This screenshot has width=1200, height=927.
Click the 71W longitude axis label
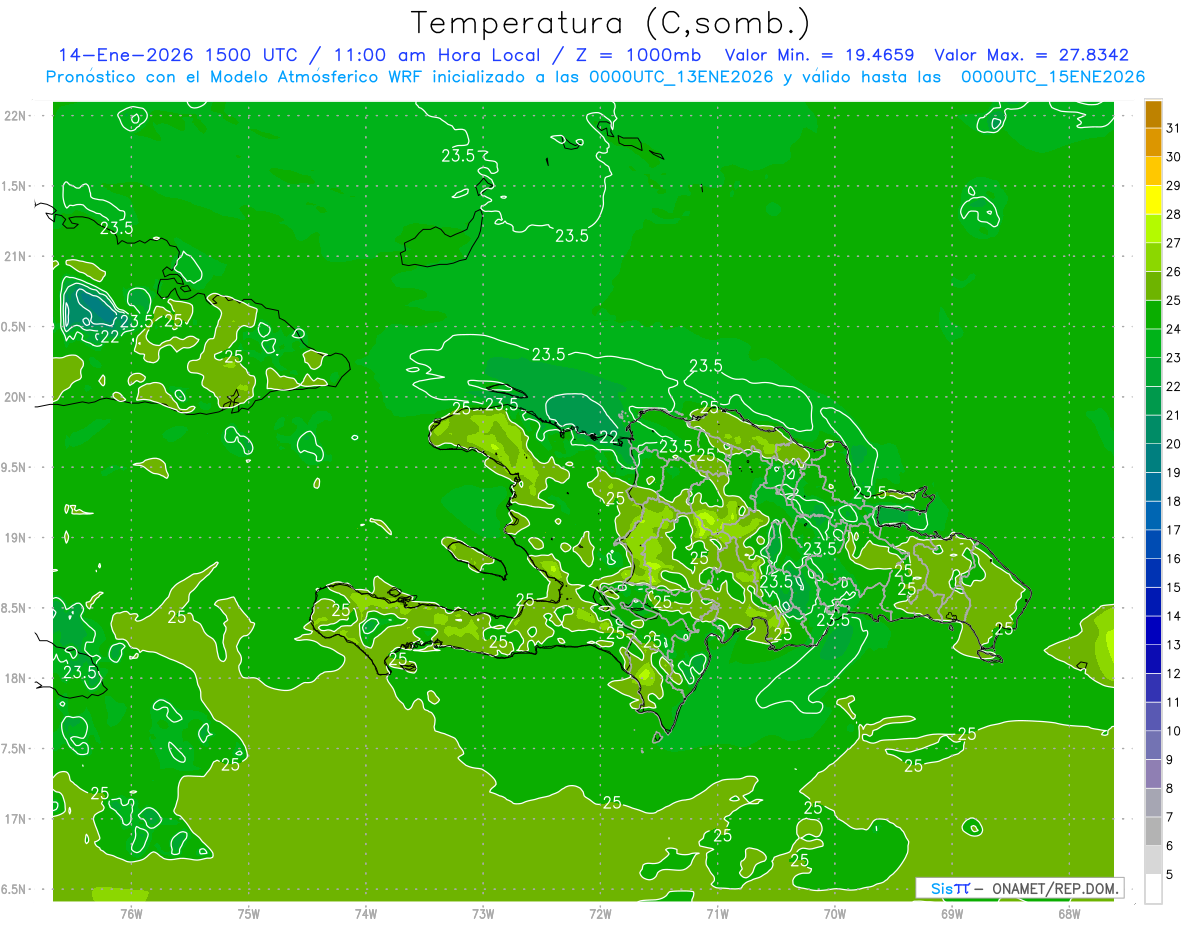(x=717, y=913)
